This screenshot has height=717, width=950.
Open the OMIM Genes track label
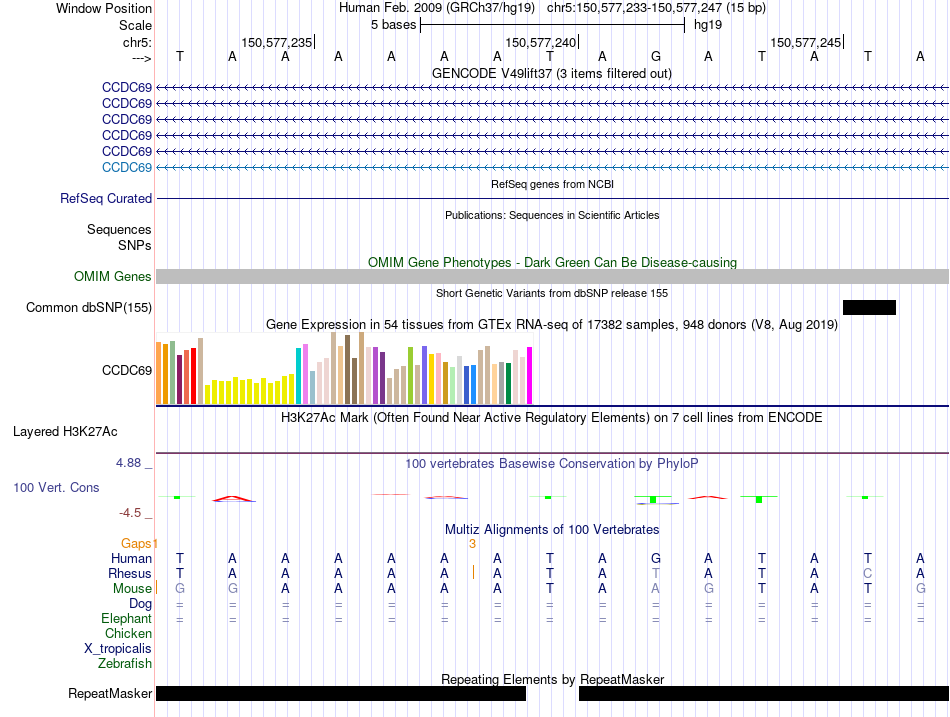[113, 277]
